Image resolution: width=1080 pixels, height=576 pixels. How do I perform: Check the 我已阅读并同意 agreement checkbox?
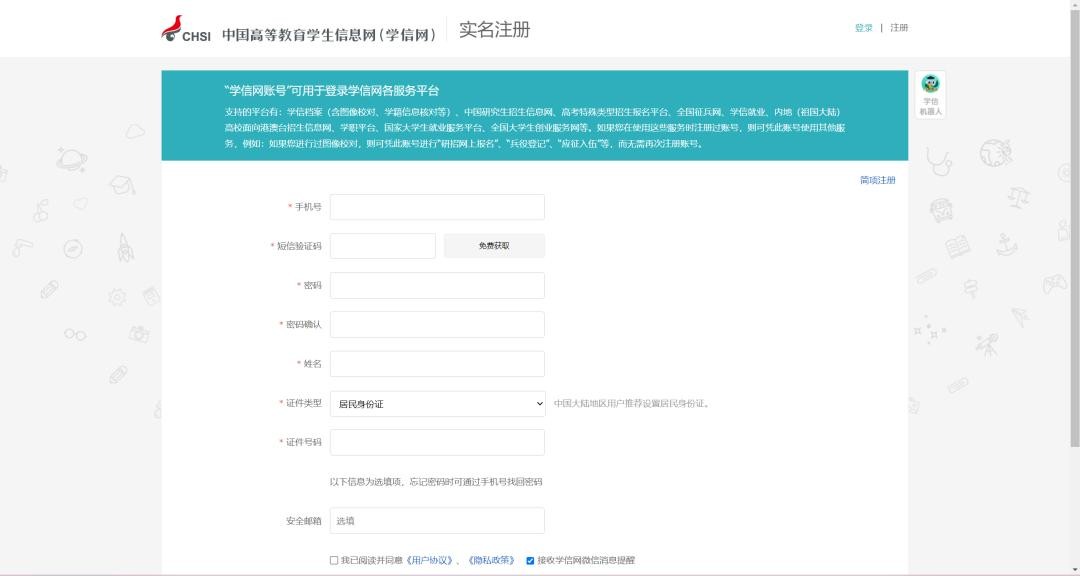pos(334,561)
